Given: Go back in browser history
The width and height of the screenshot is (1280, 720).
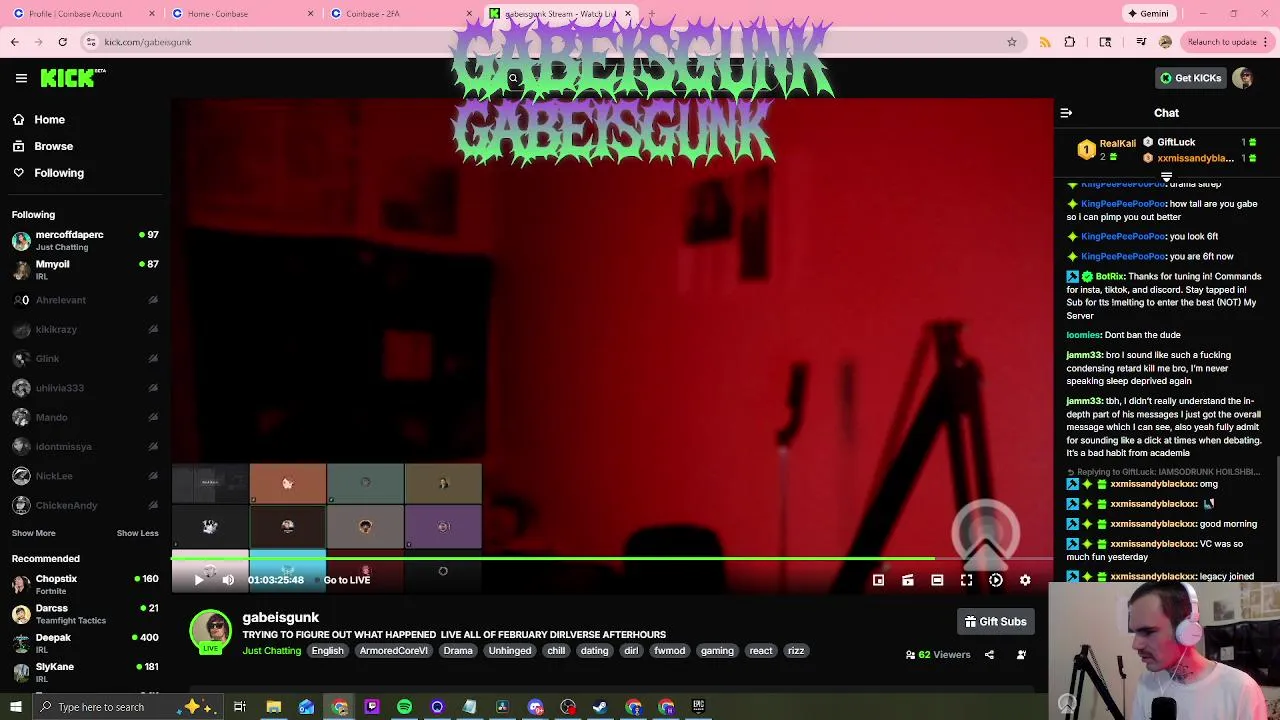Looking at the screenshot, I should tap(14, 42).
